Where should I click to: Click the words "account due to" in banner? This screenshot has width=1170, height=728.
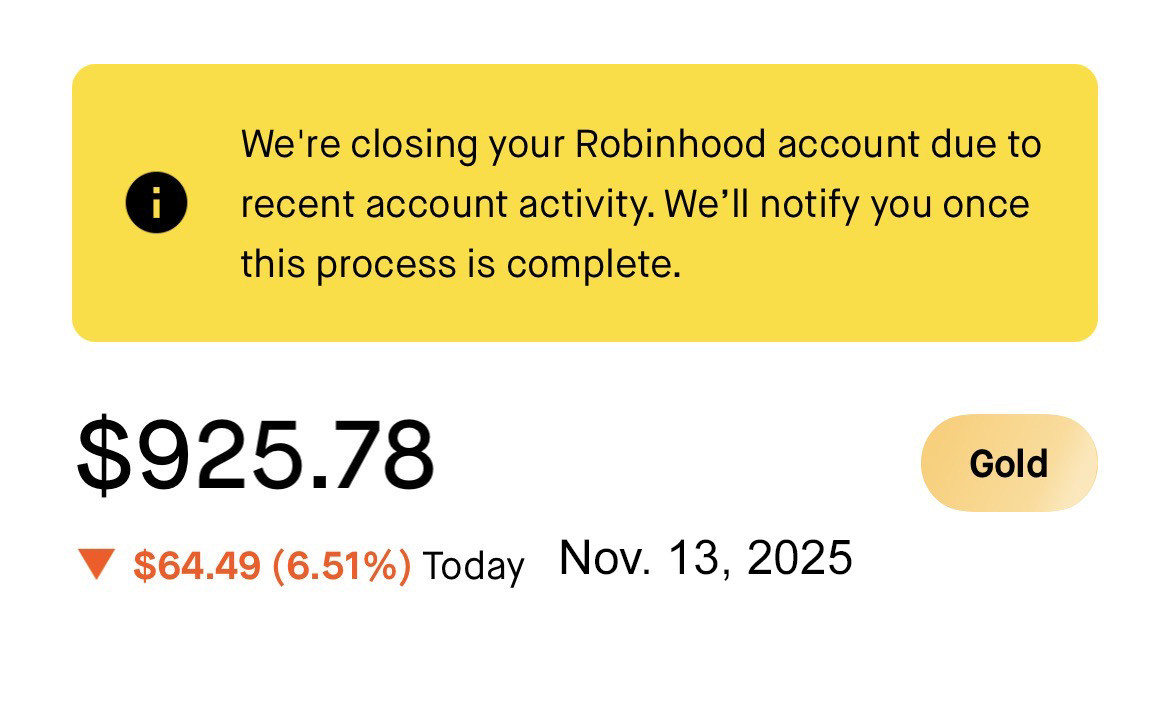coord(909,144)
